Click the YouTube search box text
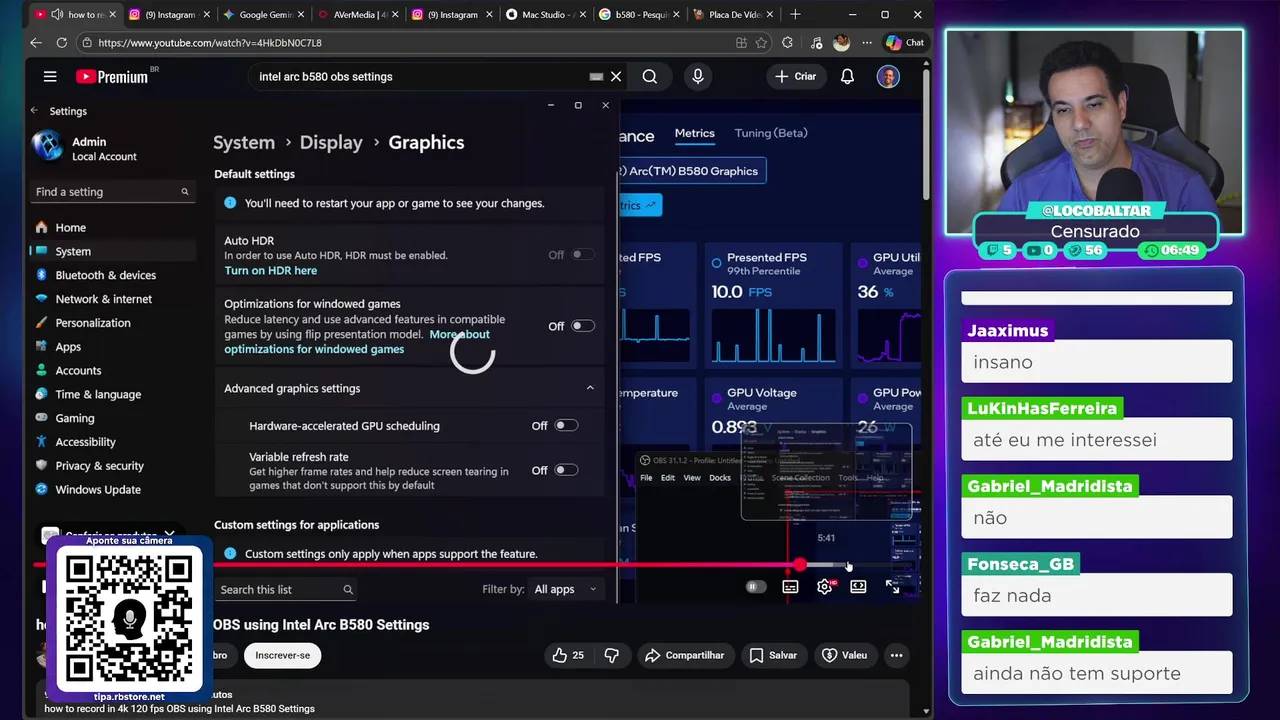Screen dimensions: 1280x720 coord(326,76)
